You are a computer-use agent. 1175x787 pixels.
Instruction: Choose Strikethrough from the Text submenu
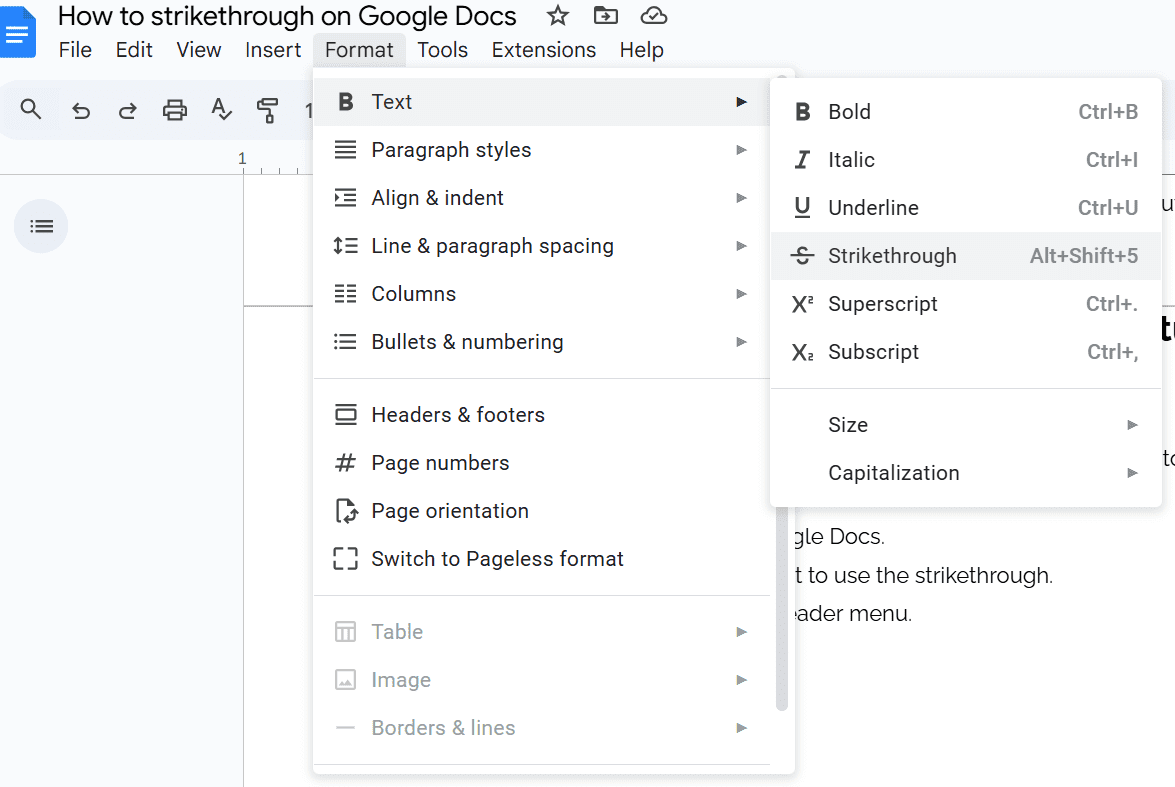[966, 256]
